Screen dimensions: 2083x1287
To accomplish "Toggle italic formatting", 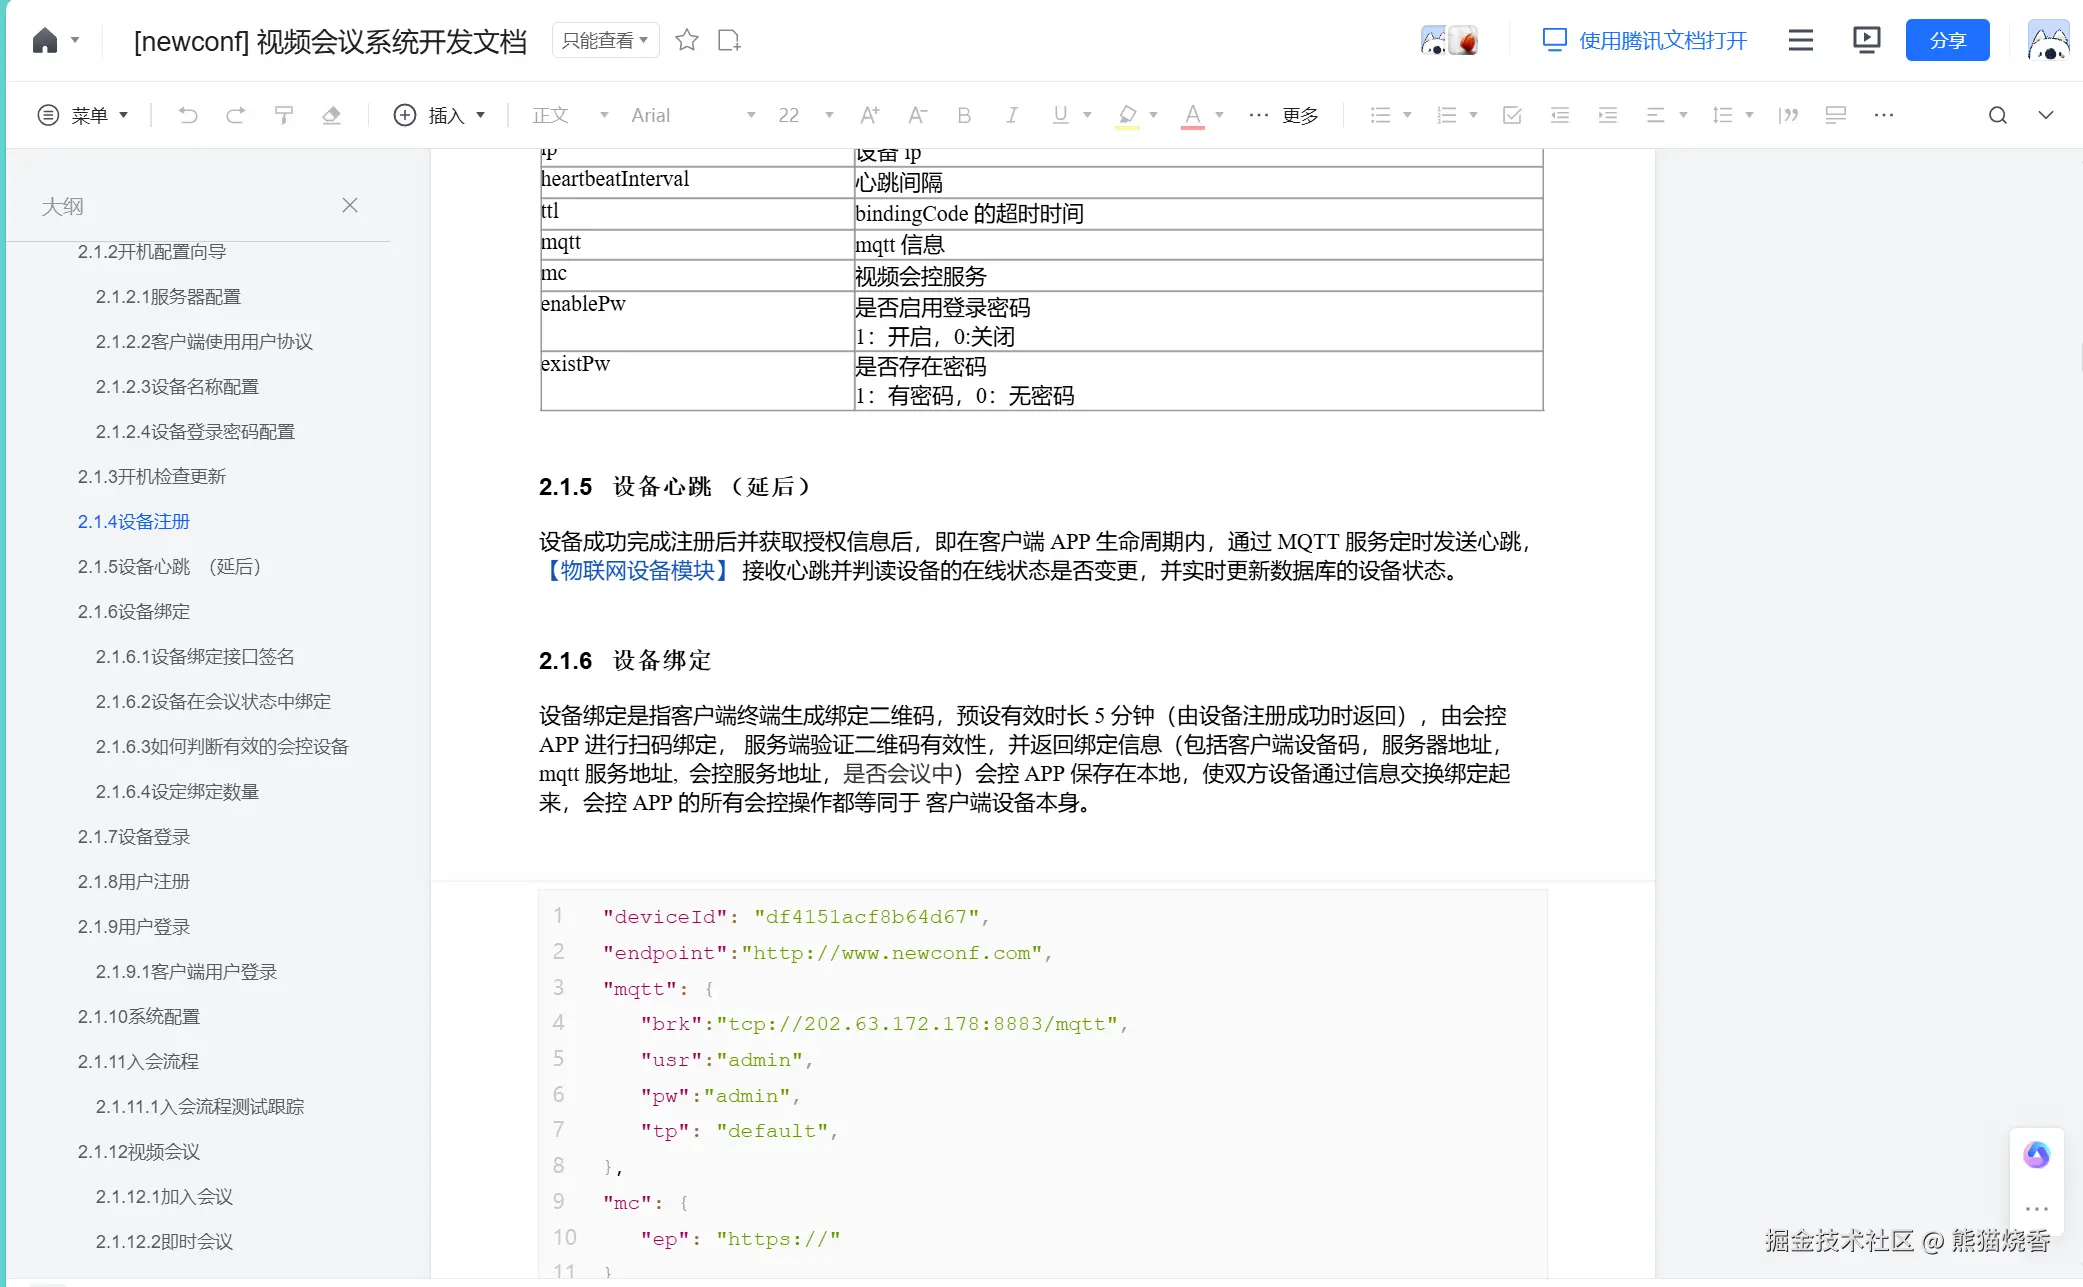I will point(1012,115).
